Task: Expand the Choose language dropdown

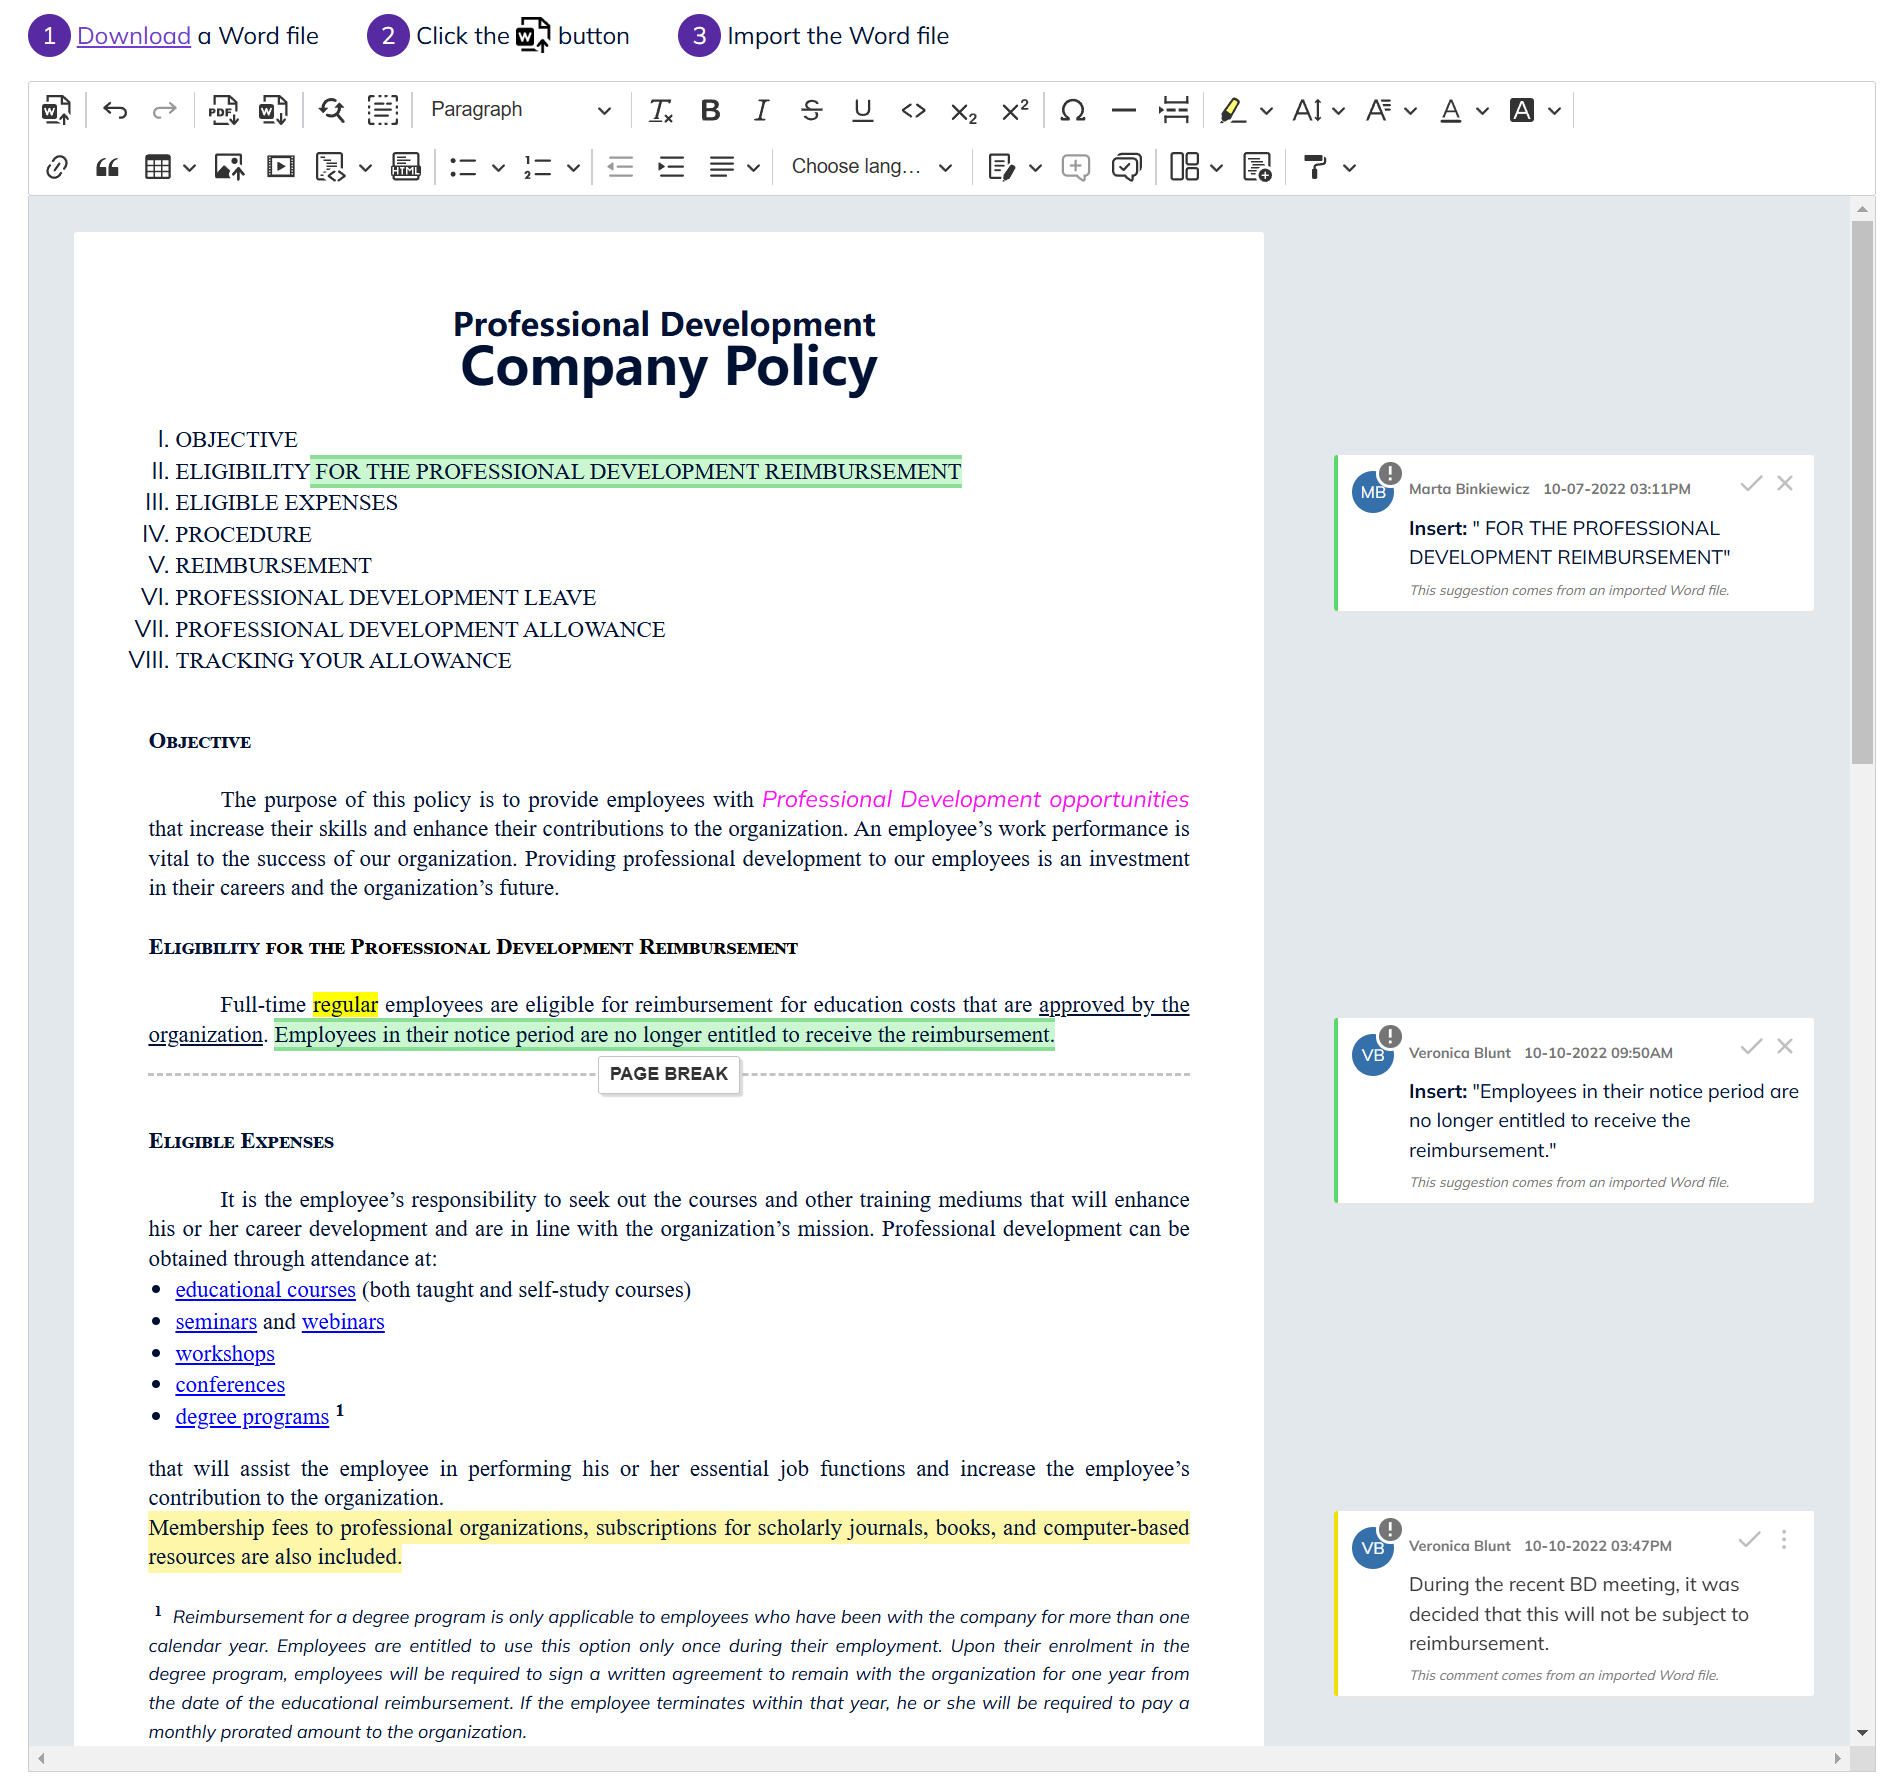Action: (871, 167)
